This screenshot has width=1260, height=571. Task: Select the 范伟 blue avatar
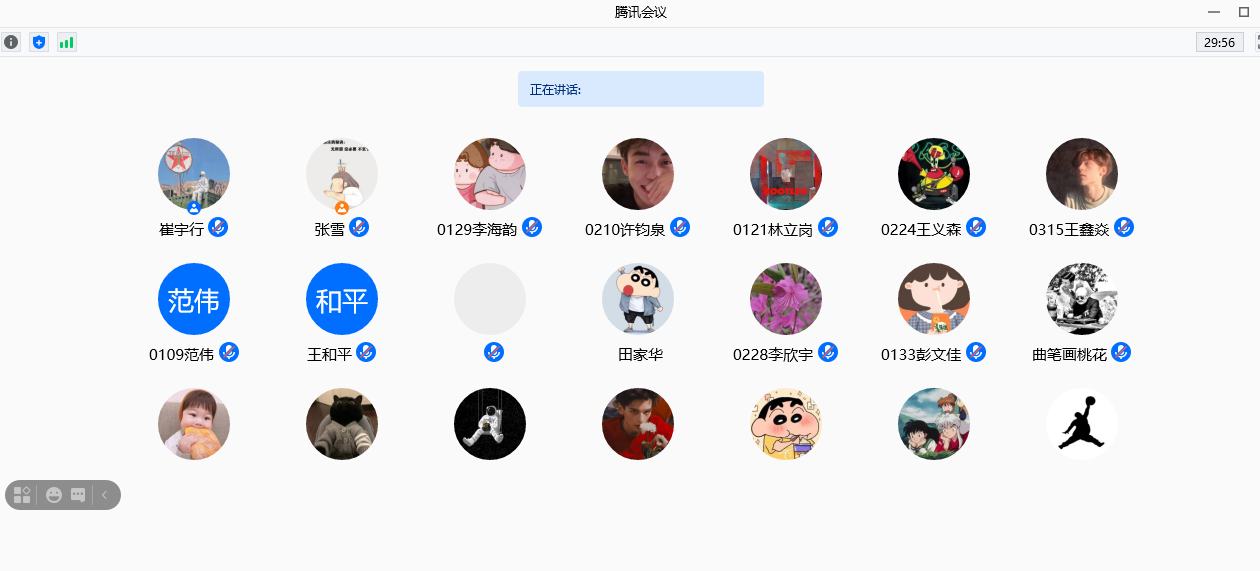(x=194, y=299)
